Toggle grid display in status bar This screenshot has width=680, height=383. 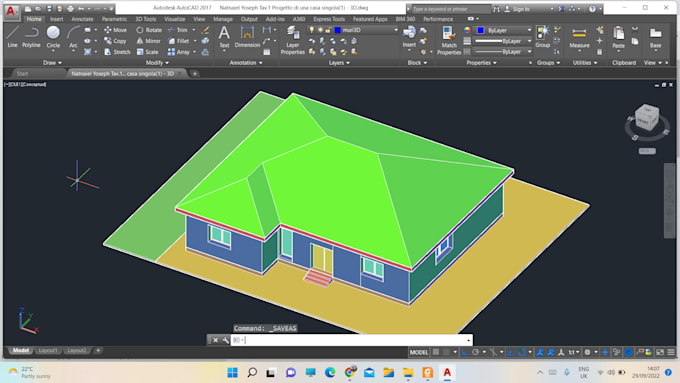click(x=436, y=352)
